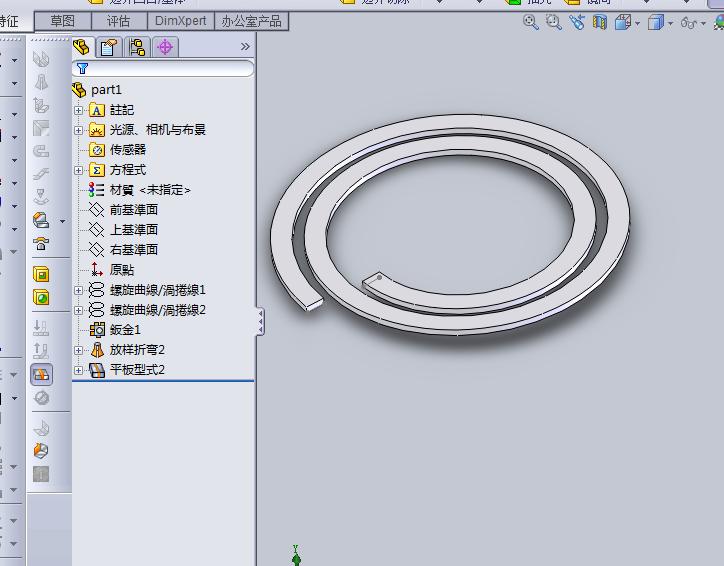Select the Lofted Bend tool icon
The image size is (724, 566).
click(x=41, y=82)
